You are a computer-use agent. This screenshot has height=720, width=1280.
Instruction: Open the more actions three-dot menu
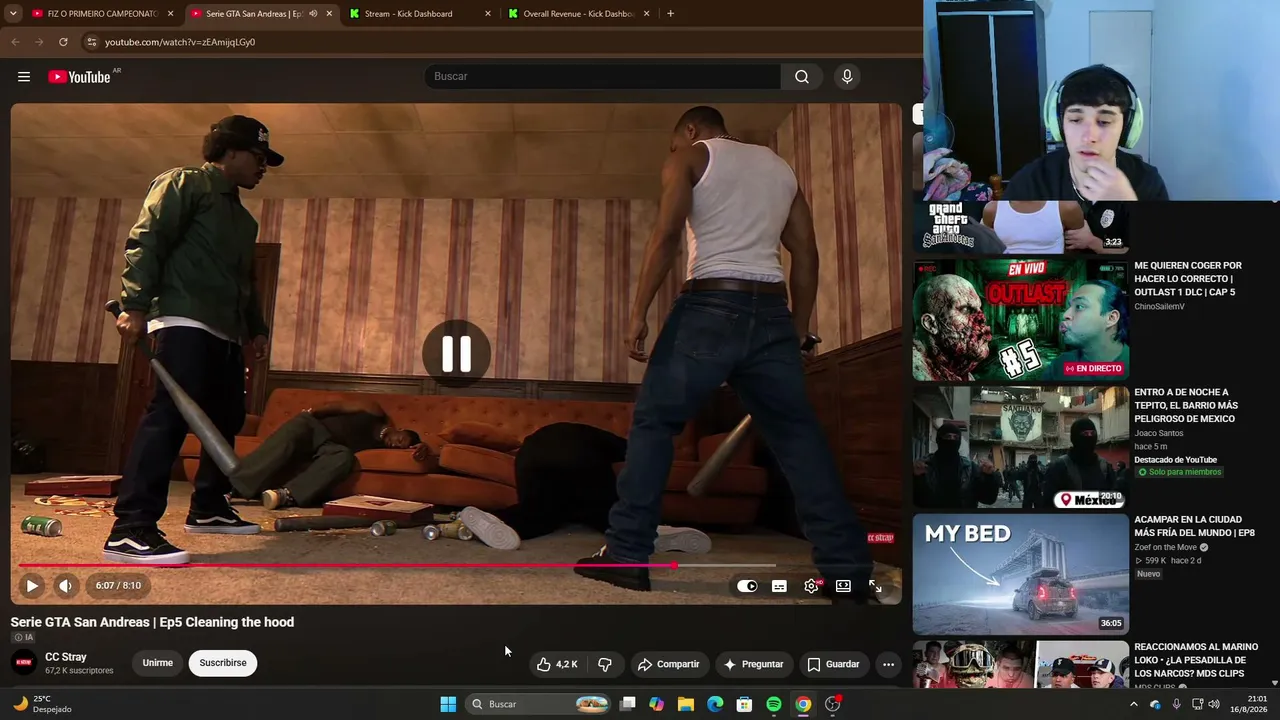[x=888, y=664]
